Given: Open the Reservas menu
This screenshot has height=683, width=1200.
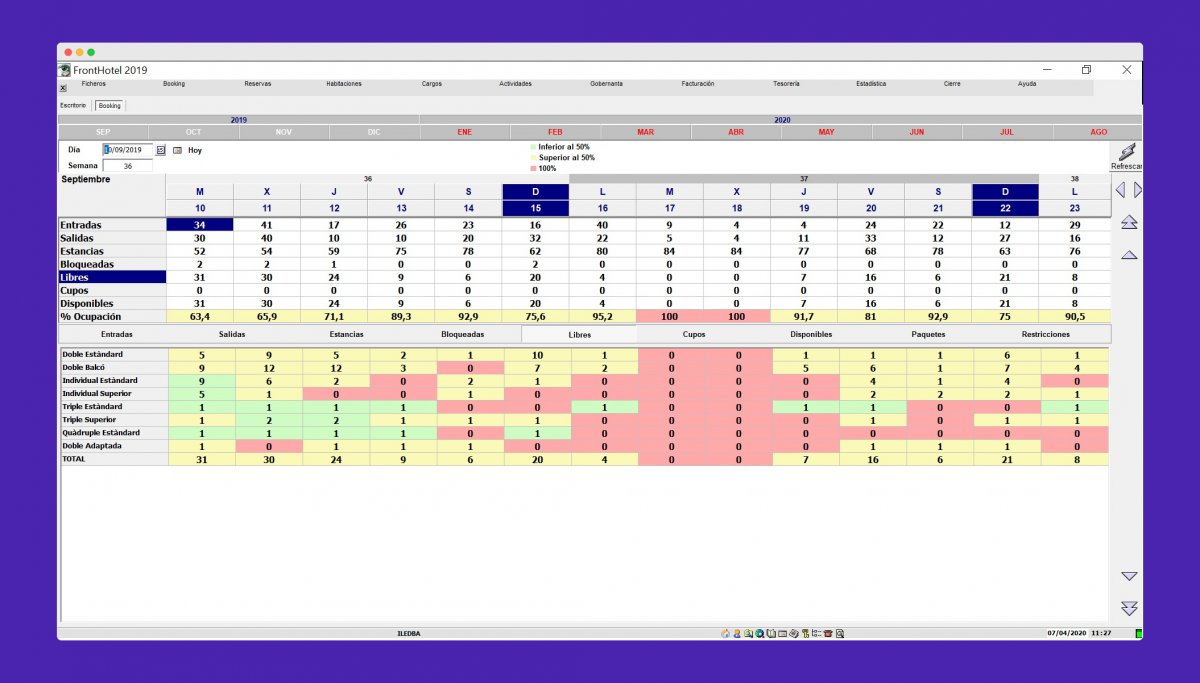Looking at the screenshot, I should click(x=258, y=84).
